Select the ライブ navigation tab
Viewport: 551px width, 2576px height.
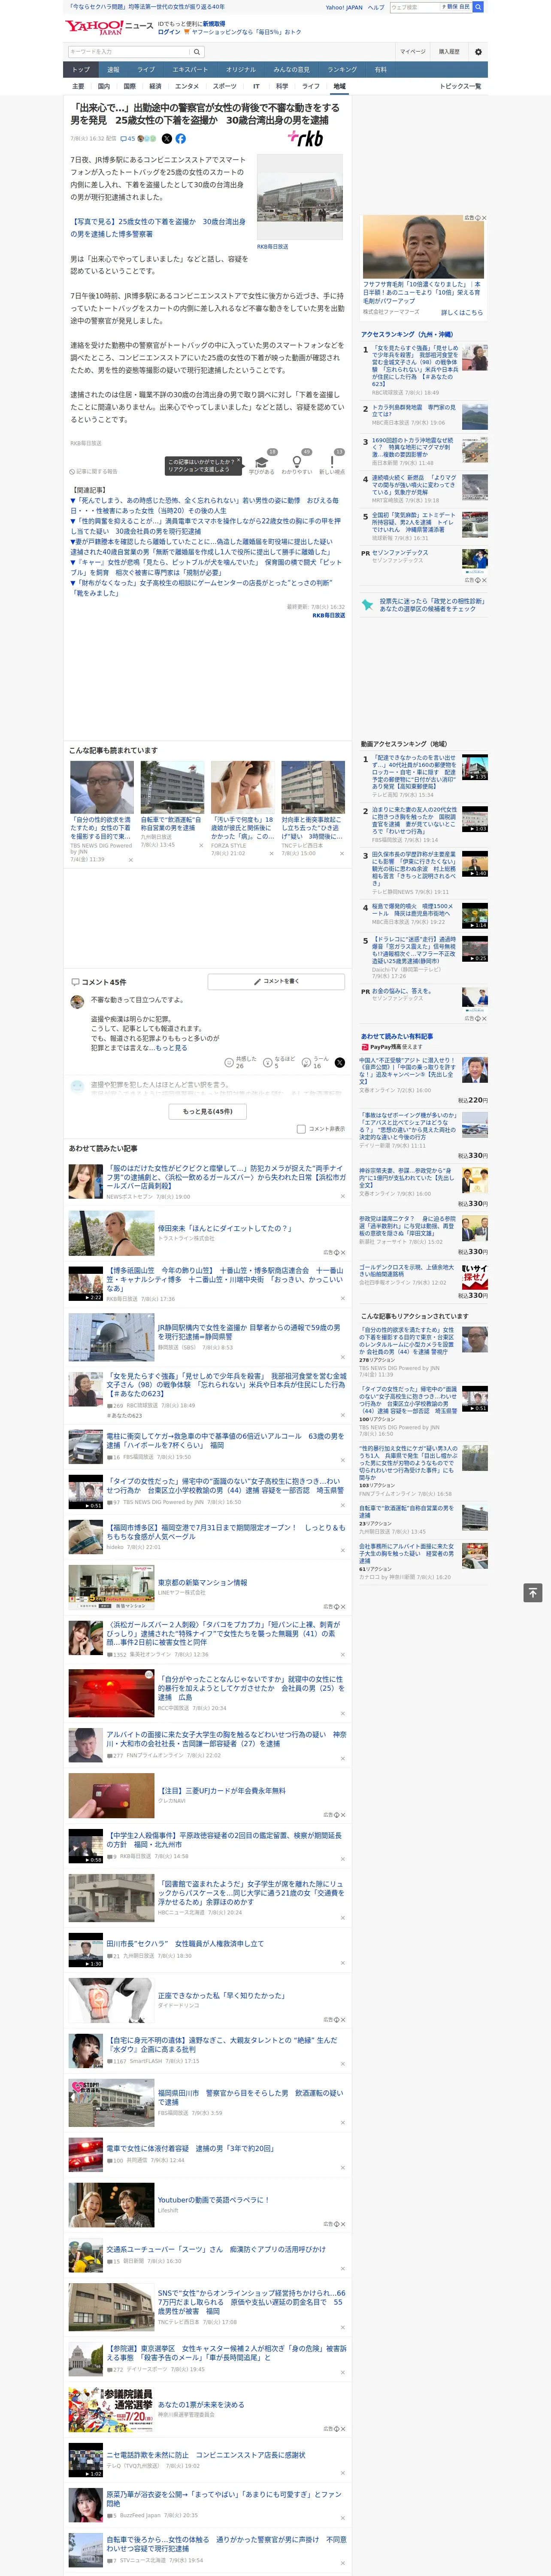tap(146, 70)
